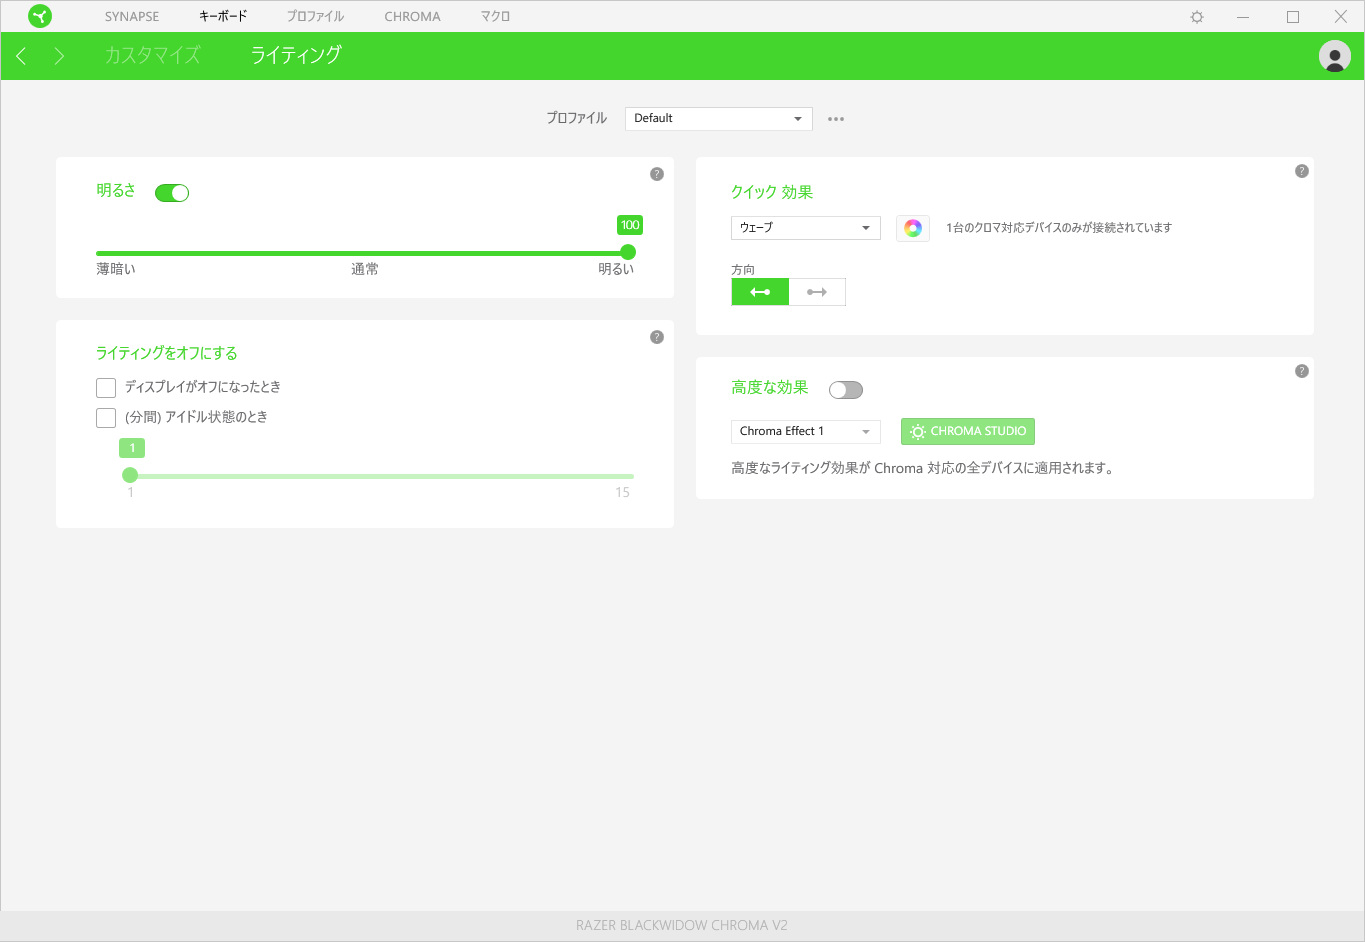Click the brightness slider handle at 100
1365x942 pixels.
(628, 252)
